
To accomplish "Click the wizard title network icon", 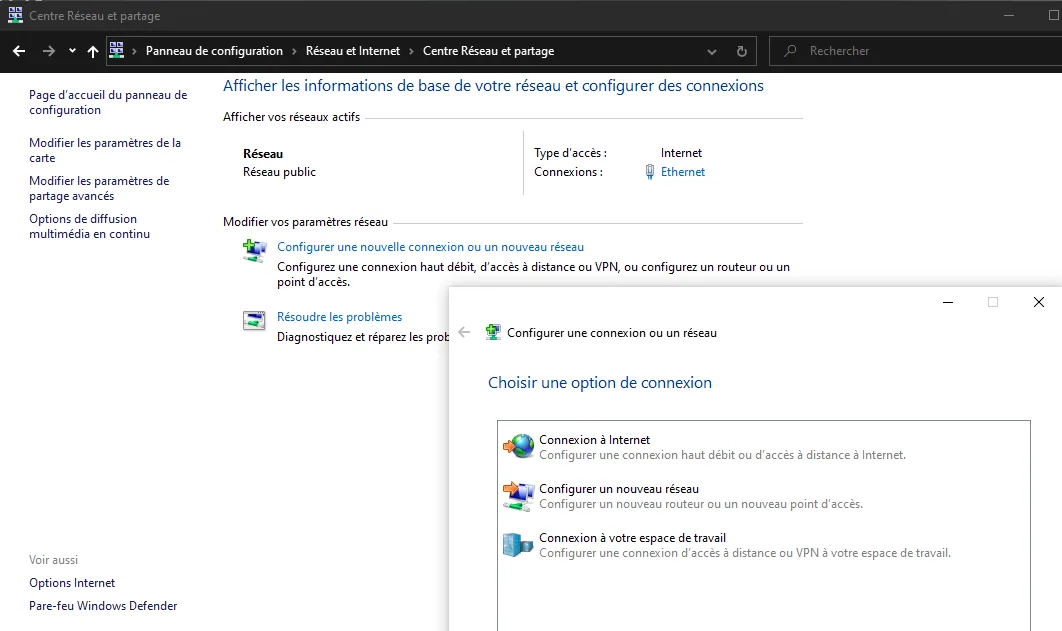I will (493, 332).
